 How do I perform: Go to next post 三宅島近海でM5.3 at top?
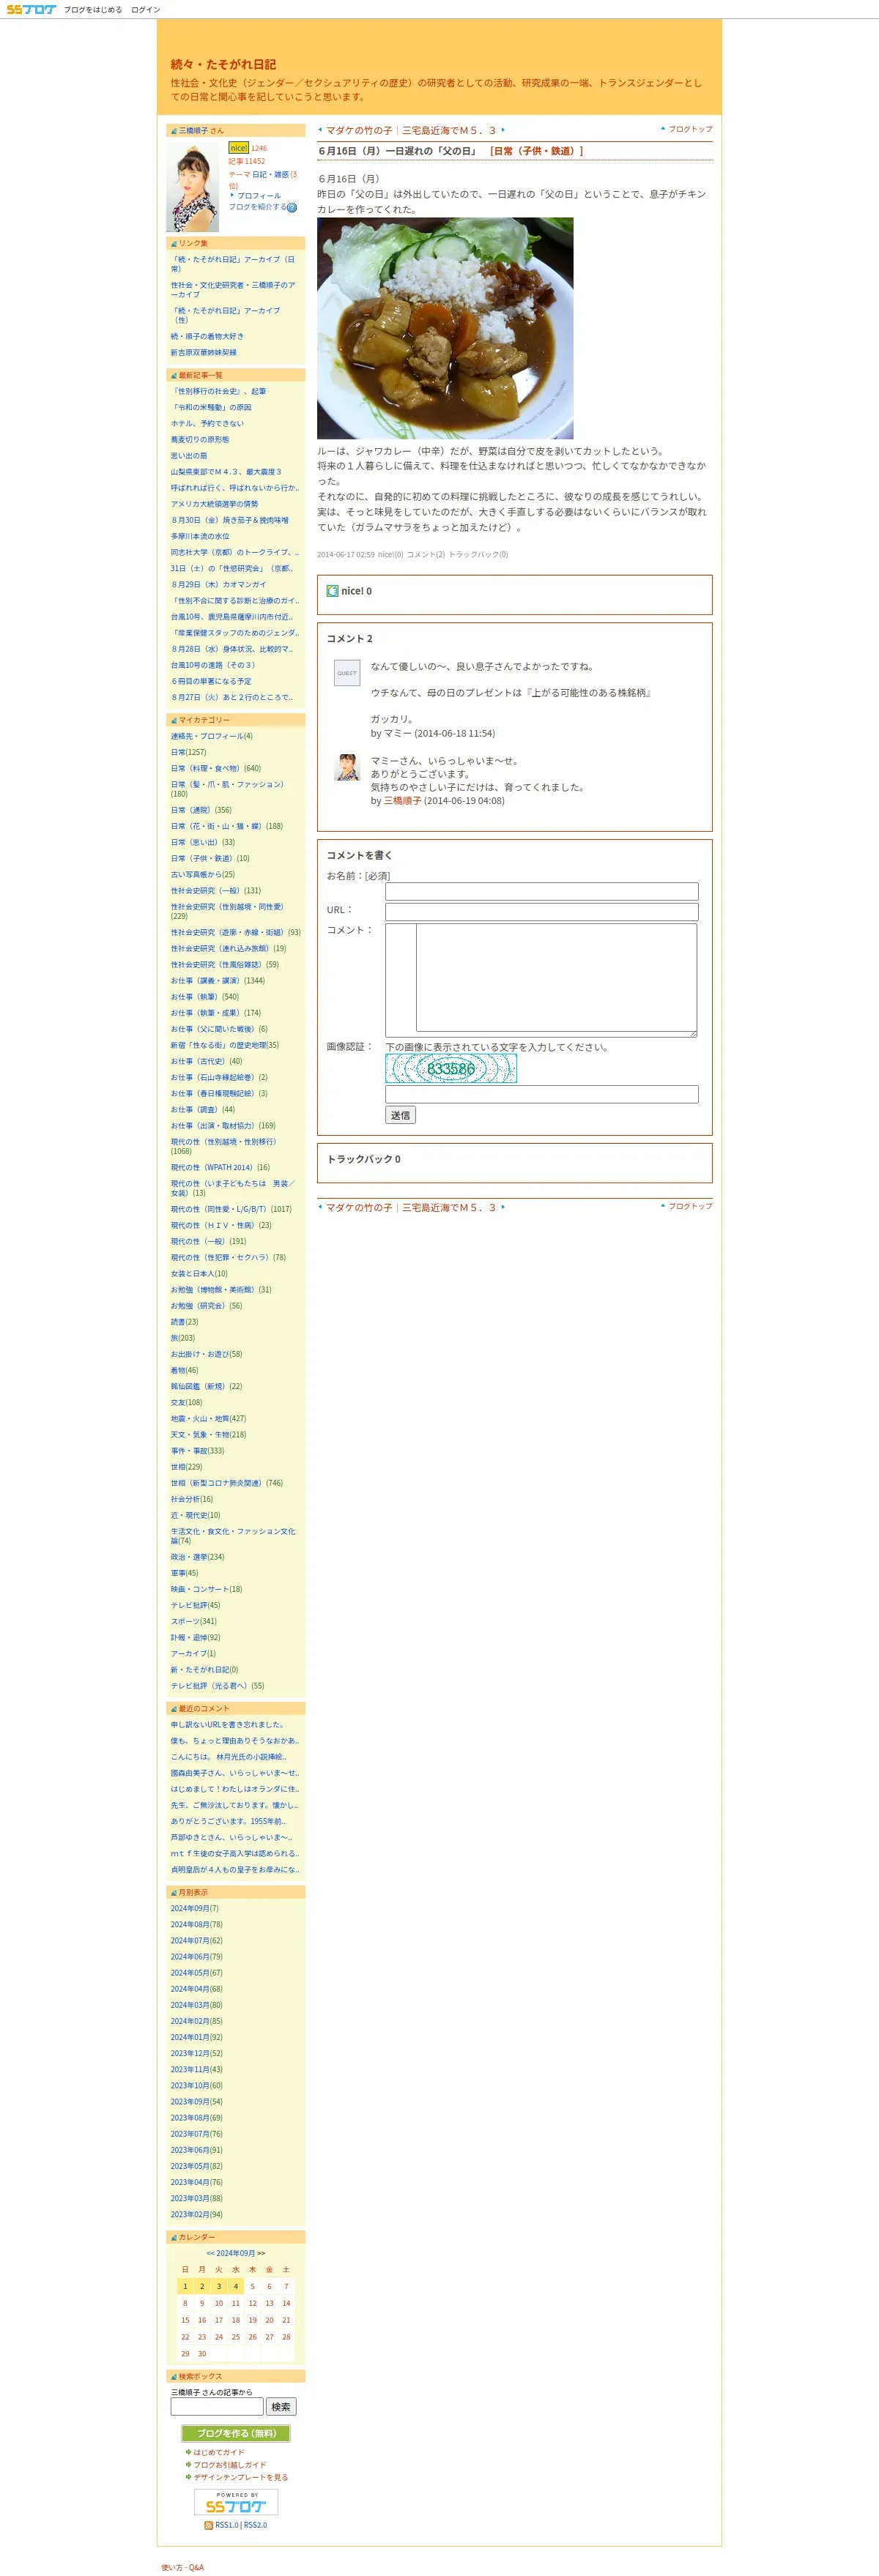coord(449,130)
